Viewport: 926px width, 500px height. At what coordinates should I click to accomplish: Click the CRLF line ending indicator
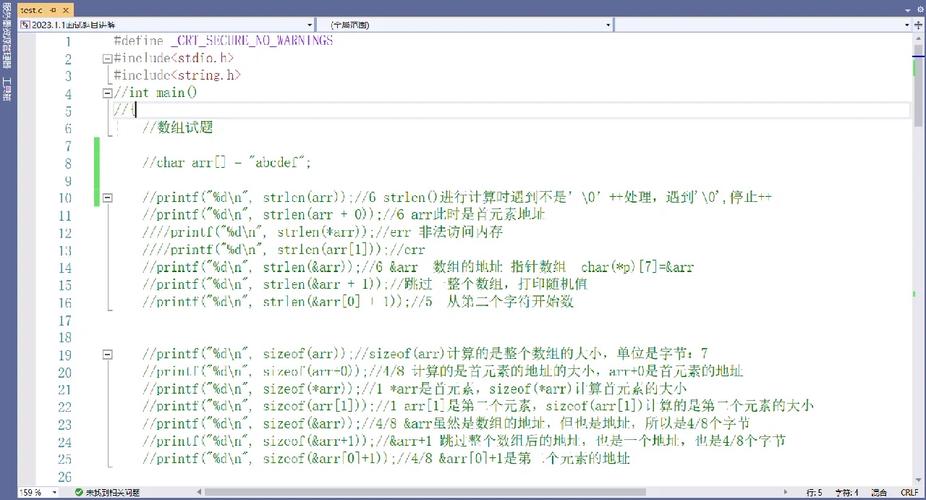[x=908, y=492]
